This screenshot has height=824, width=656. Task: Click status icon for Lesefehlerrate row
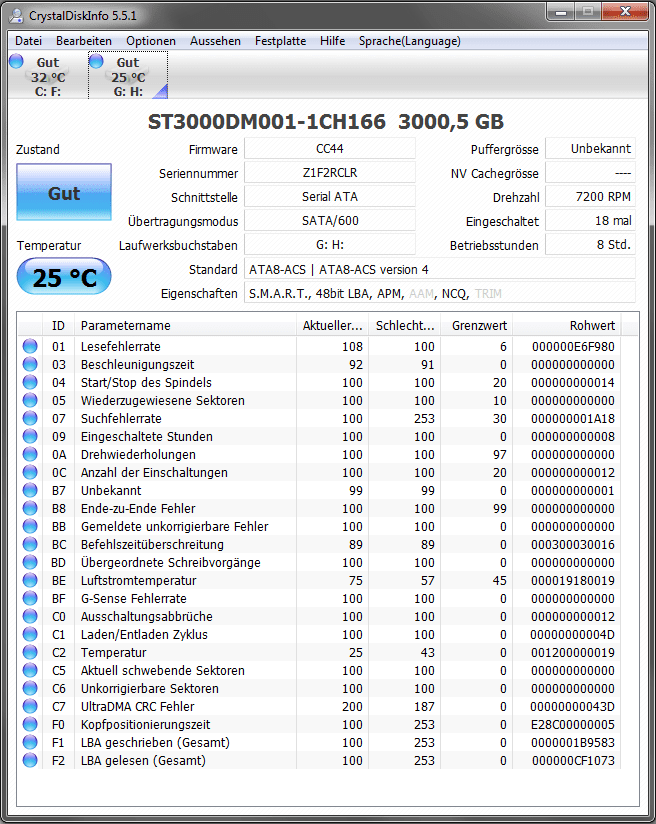pyautogui.click(x=30, y=346)
